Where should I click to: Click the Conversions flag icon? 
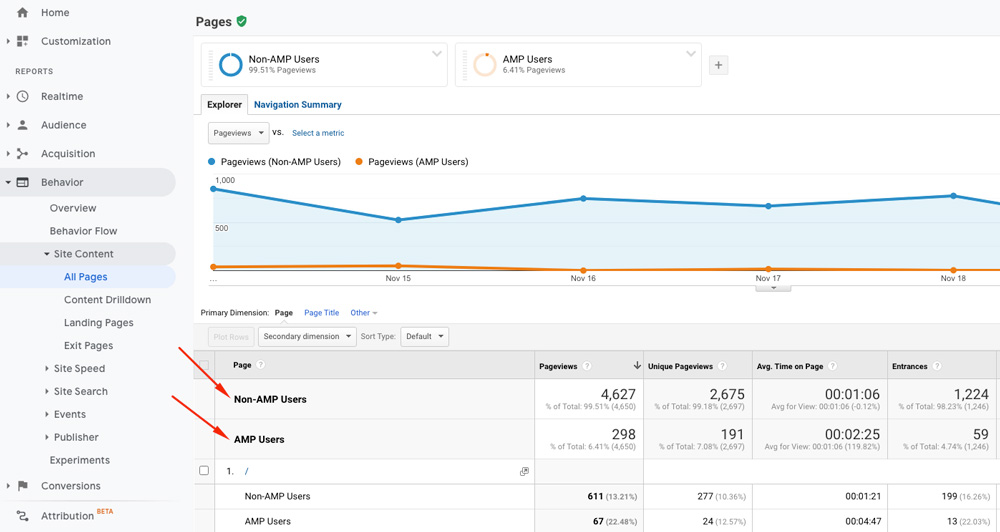click(x=22, y=486)
